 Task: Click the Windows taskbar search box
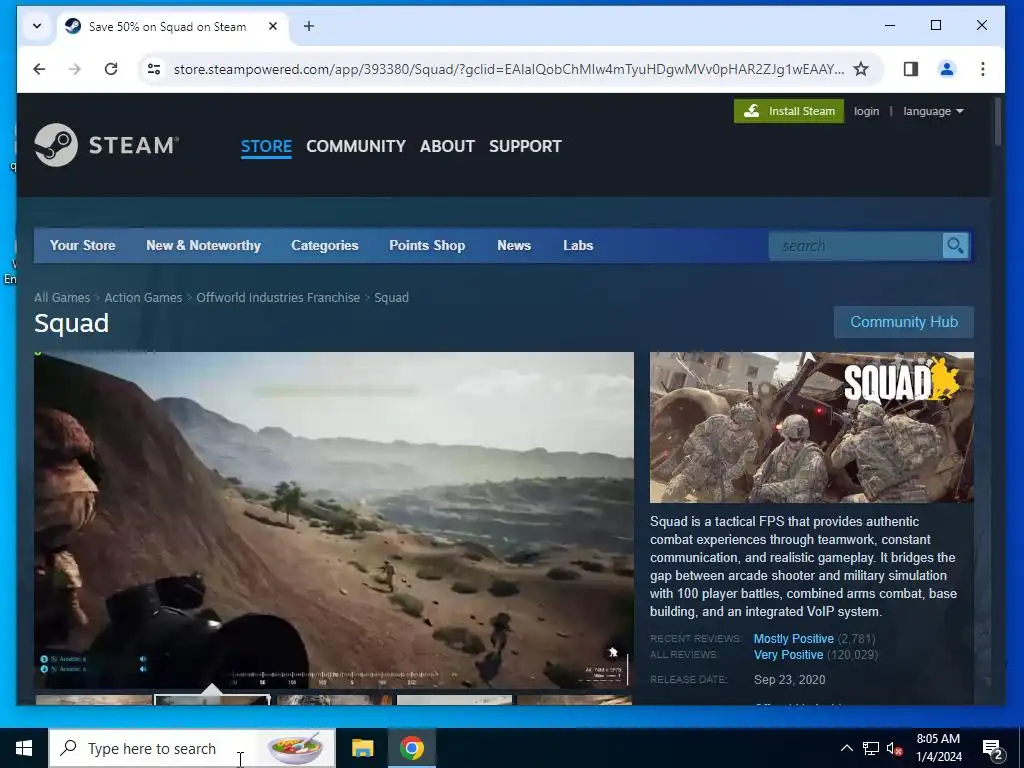[193, 748]
